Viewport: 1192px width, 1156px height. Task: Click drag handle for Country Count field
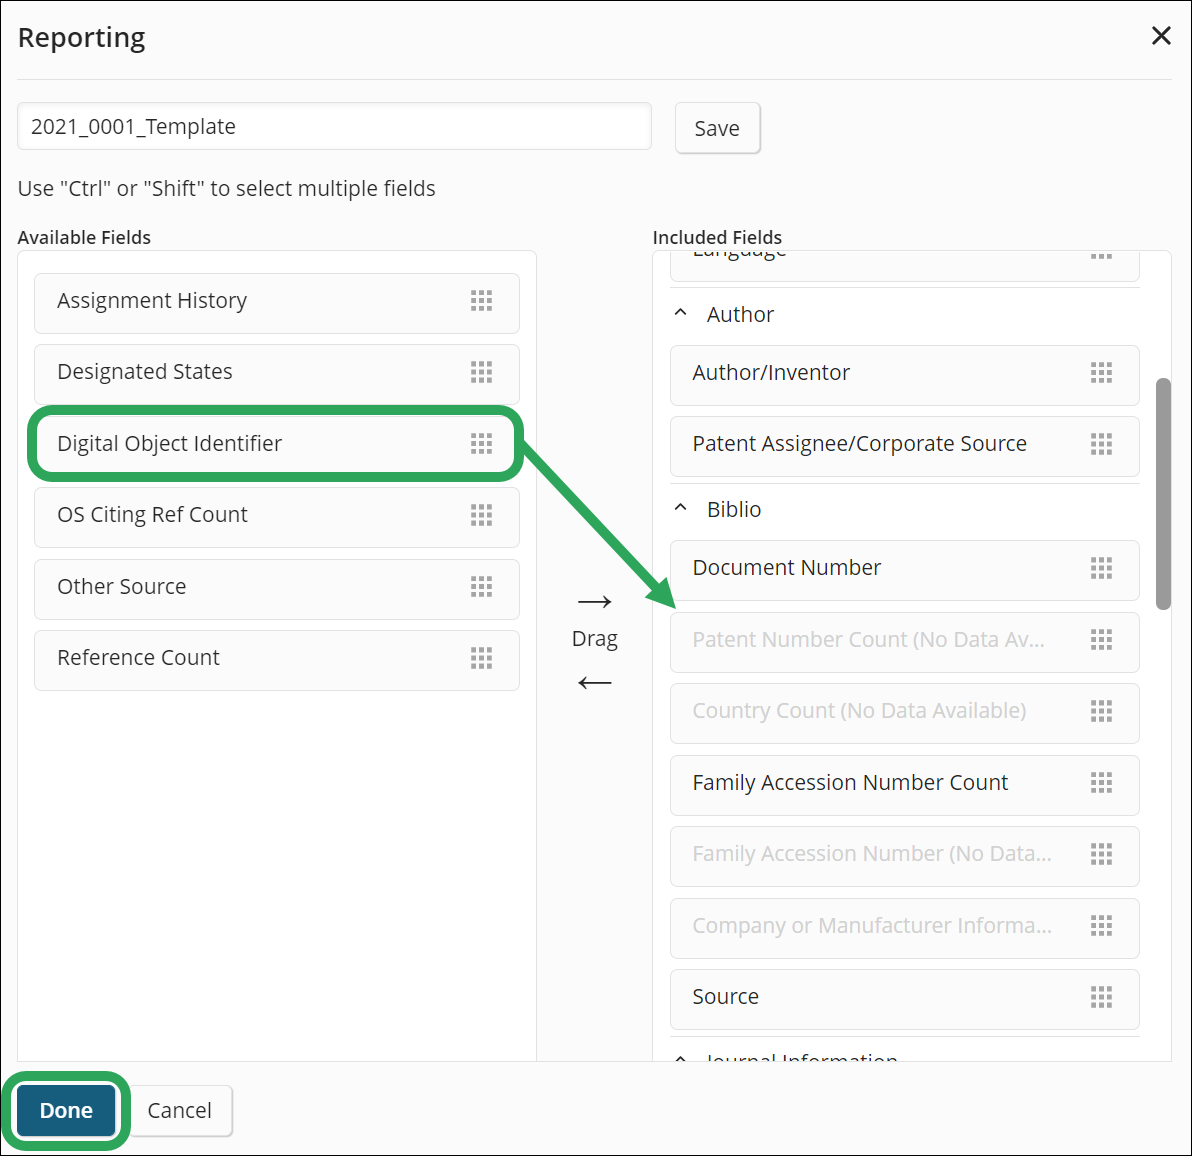click(1102, 711)
